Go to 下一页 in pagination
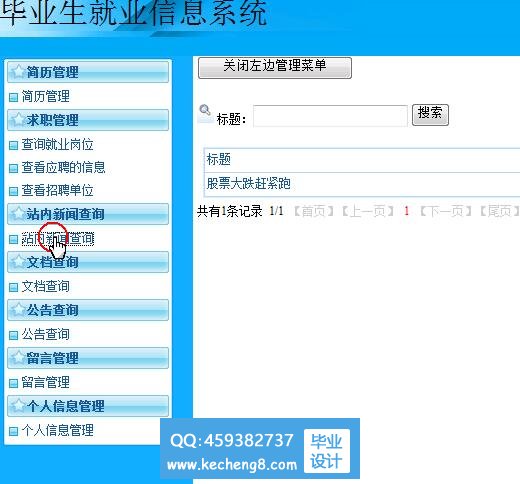 [445, 211]
